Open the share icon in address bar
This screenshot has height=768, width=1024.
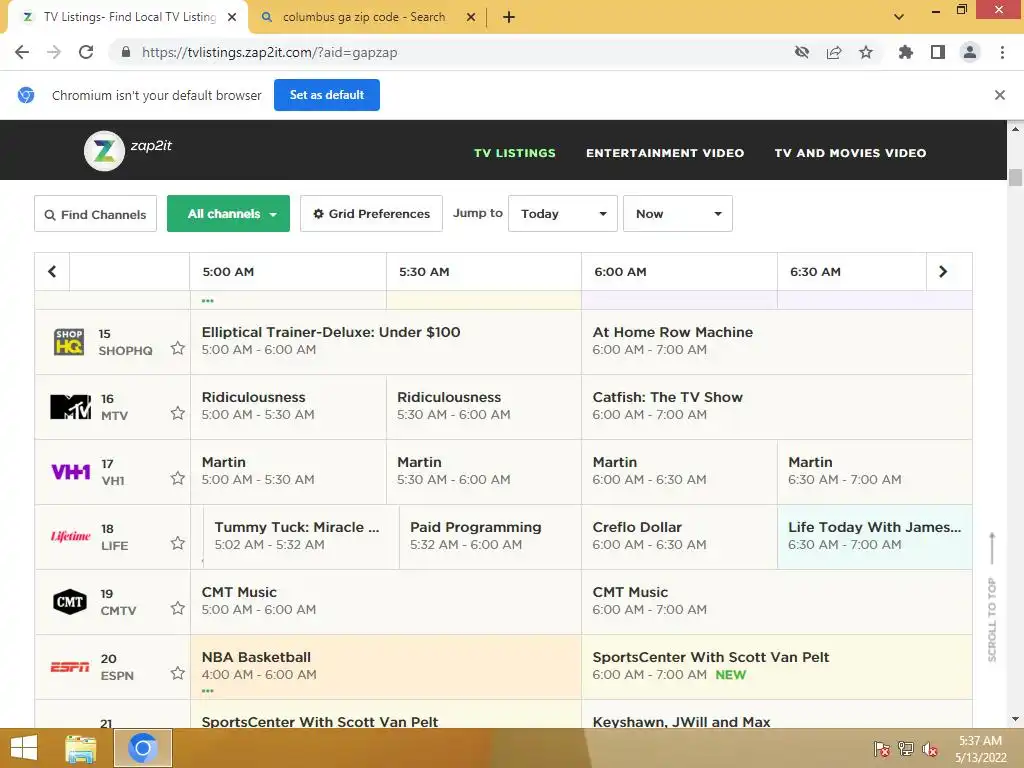[x=834, y=52]
